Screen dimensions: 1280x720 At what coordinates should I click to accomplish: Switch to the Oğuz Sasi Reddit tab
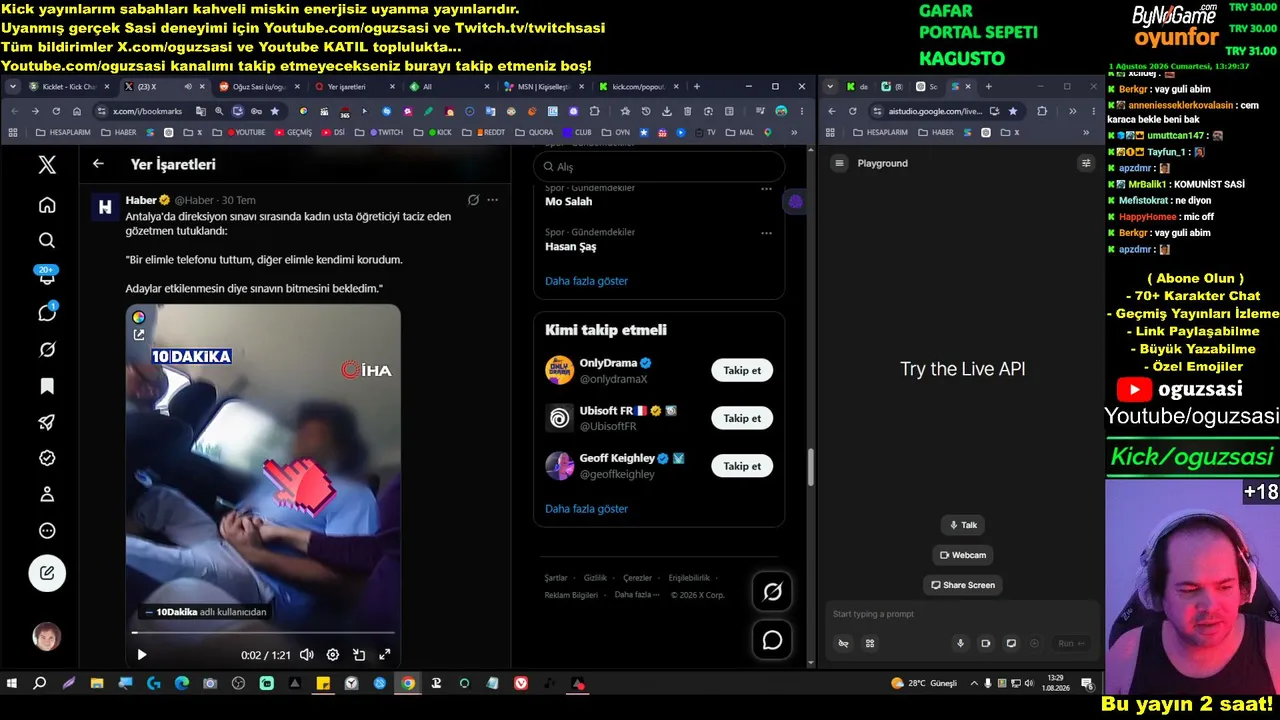coord(258,87)
